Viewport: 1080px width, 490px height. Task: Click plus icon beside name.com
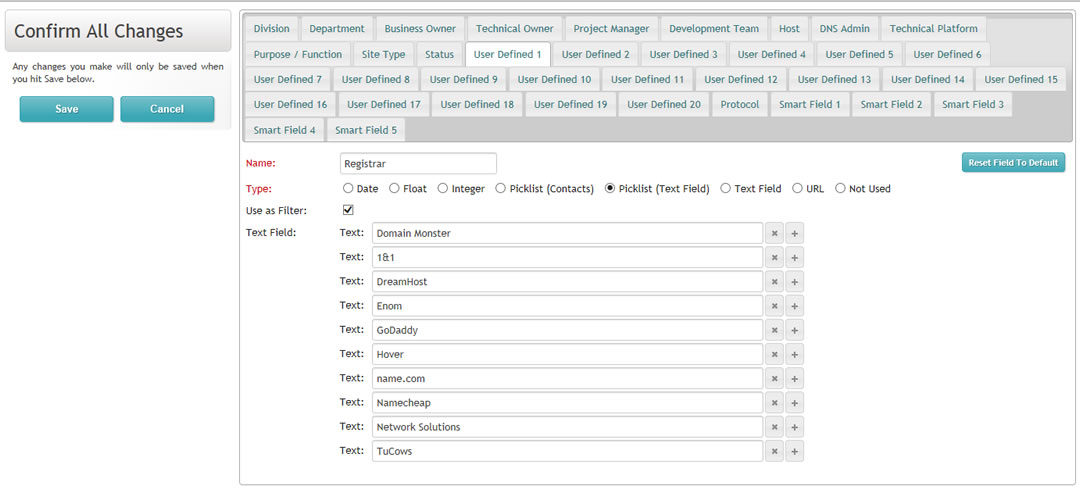[794, 378]
